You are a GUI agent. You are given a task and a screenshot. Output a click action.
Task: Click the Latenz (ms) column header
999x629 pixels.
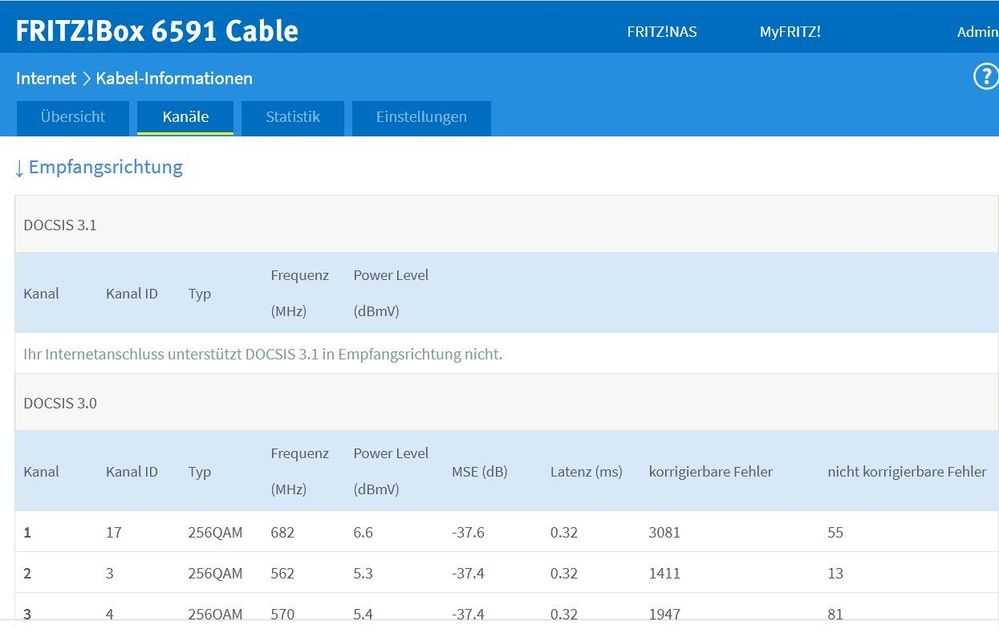tap(586, 471)
